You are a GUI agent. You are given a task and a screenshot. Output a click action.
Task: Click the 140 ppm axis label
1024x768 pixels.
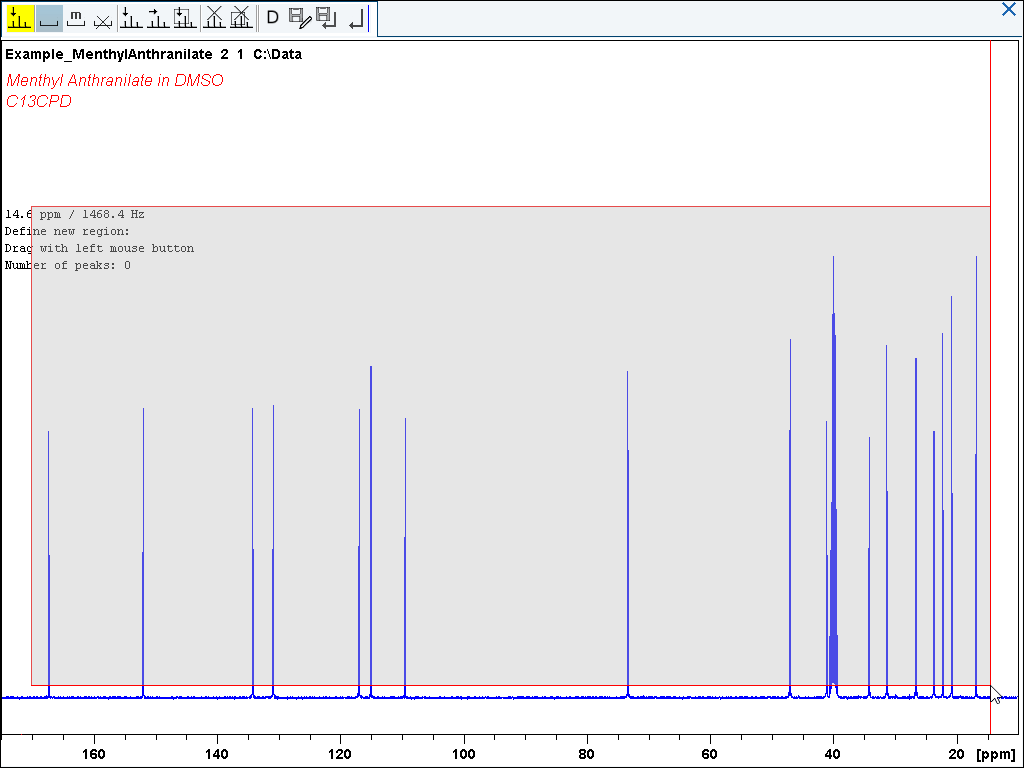(217, 754)
